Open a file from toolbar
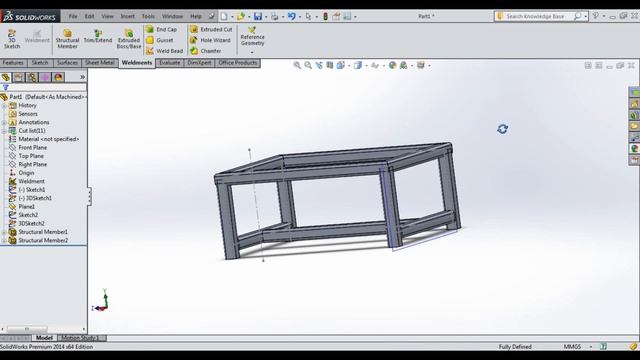The image size is (640, 360). [241, 16]
